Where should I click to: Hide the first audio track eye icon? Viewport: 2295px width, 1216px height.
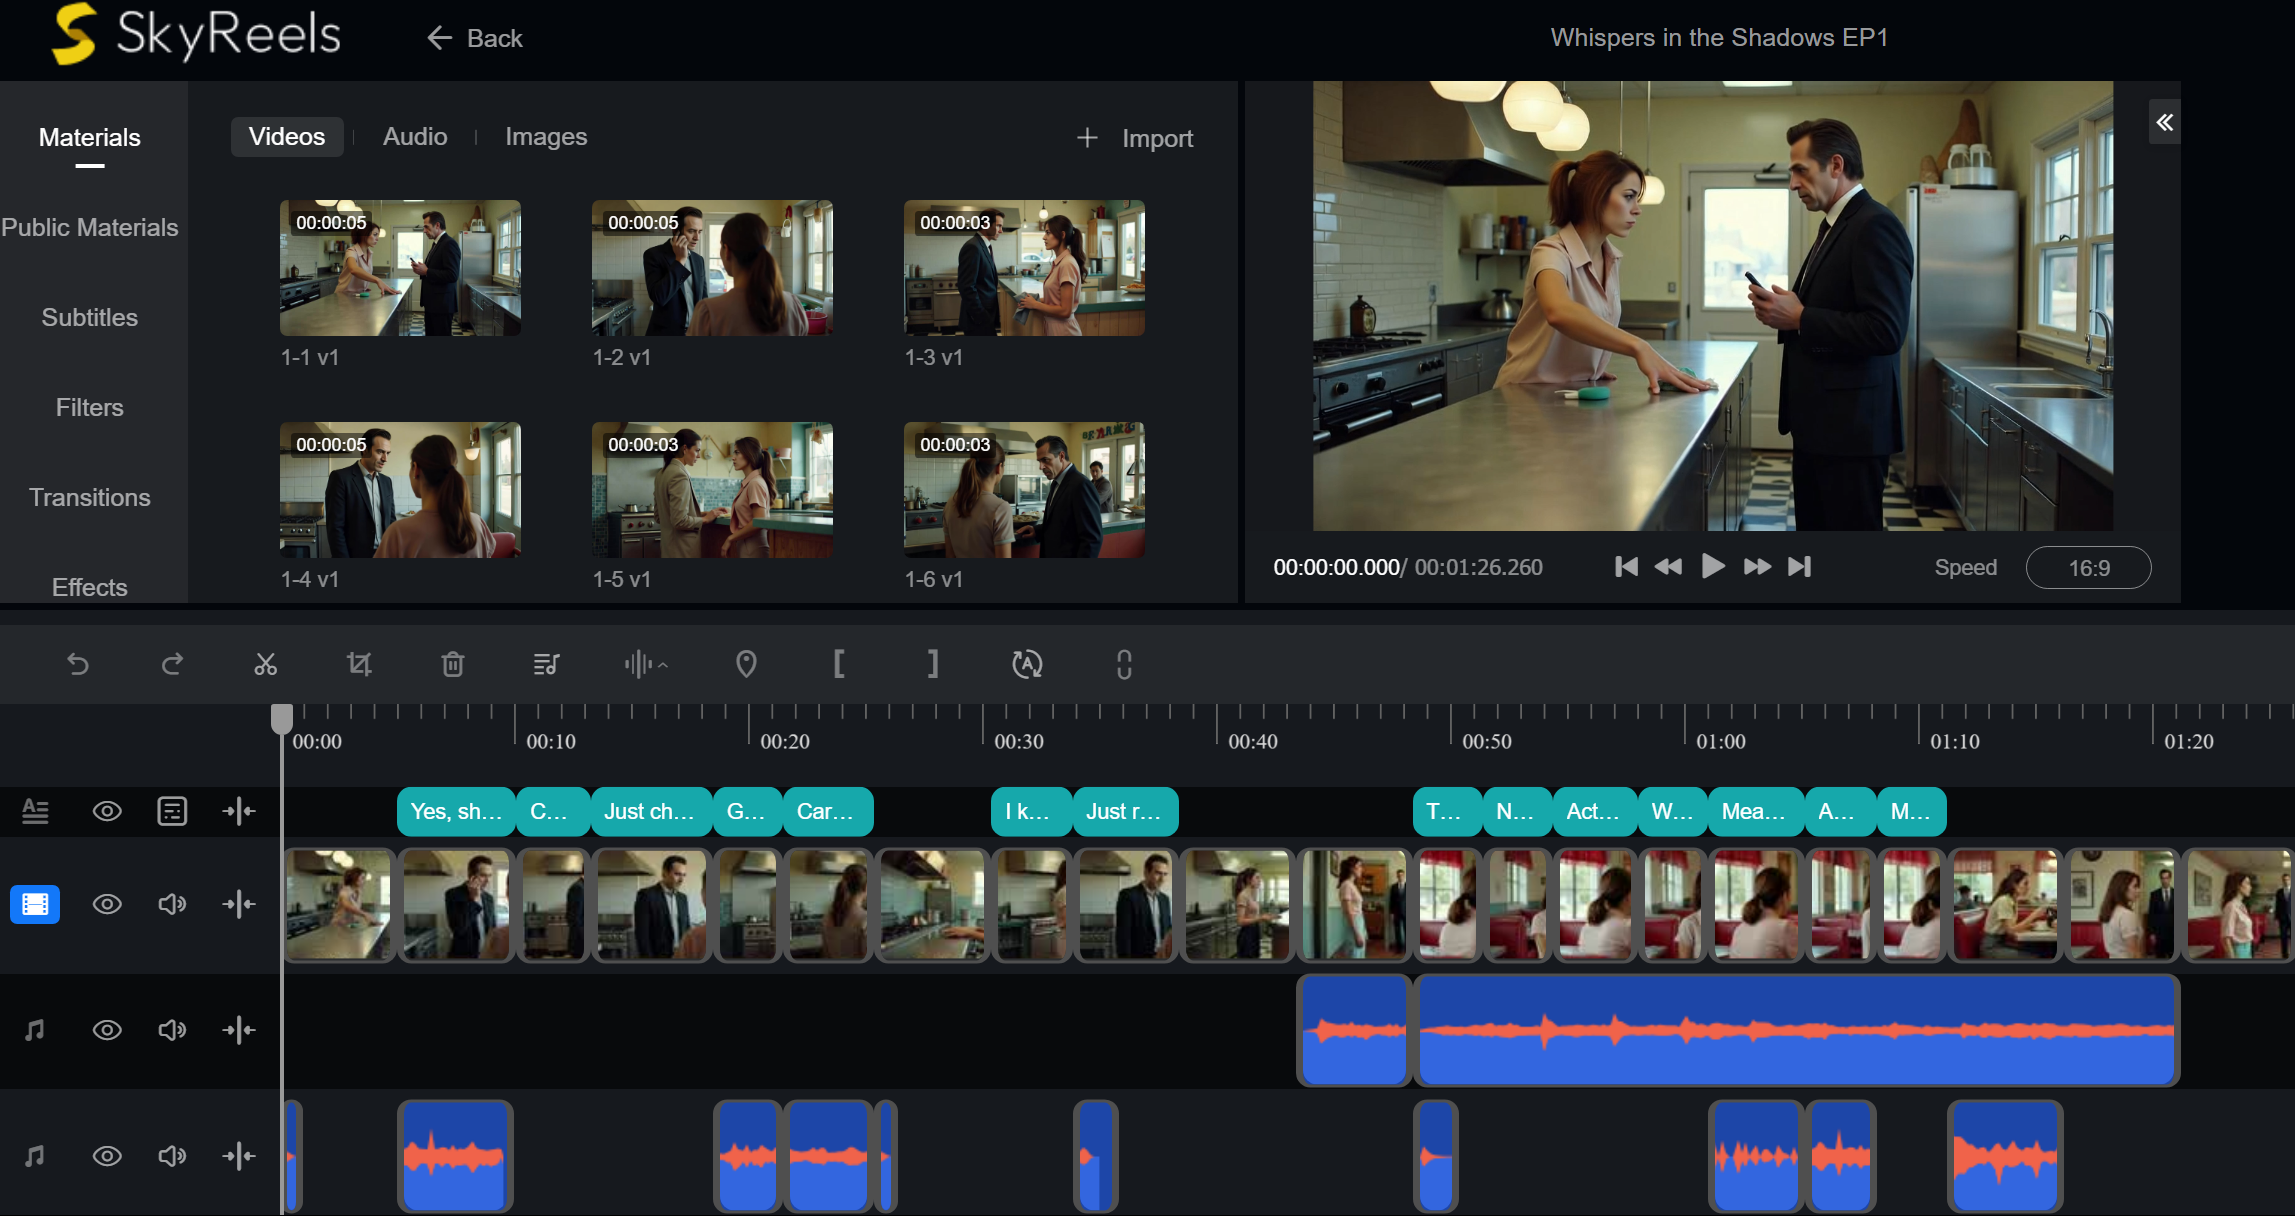[107, 1030]
